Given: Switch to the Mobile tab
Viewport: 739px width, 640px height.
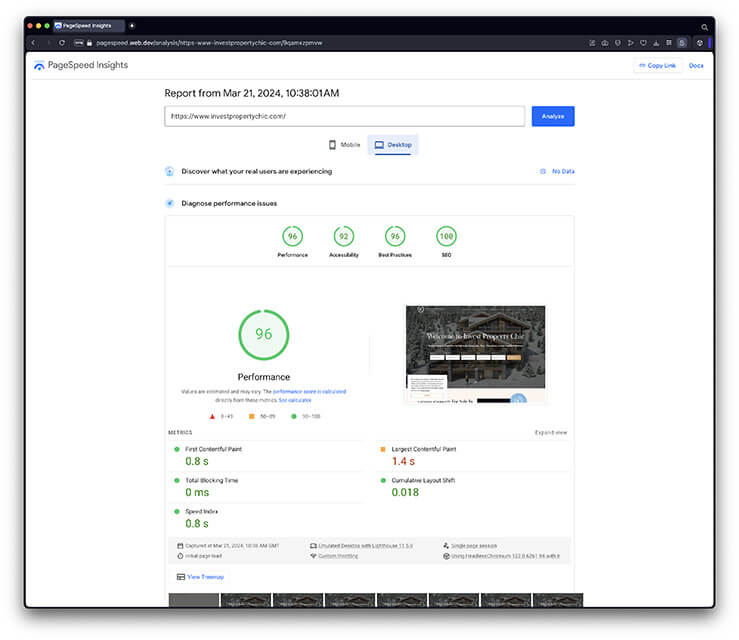Looking at the screenshot, I should point(345,145).
